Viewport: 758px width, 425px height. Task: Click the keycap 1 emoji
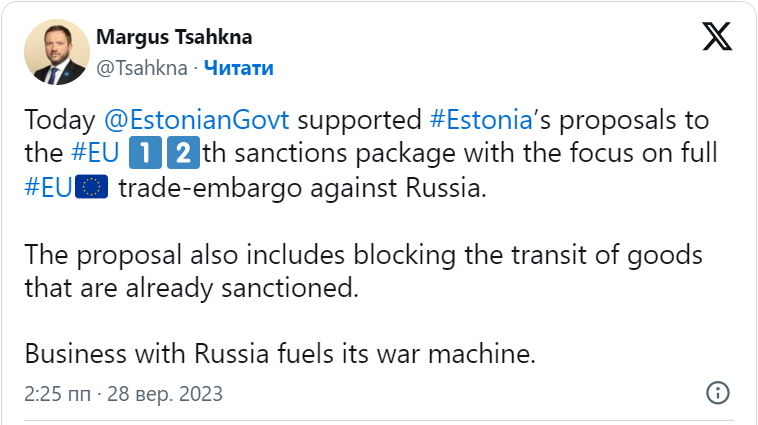coord(145,153)
